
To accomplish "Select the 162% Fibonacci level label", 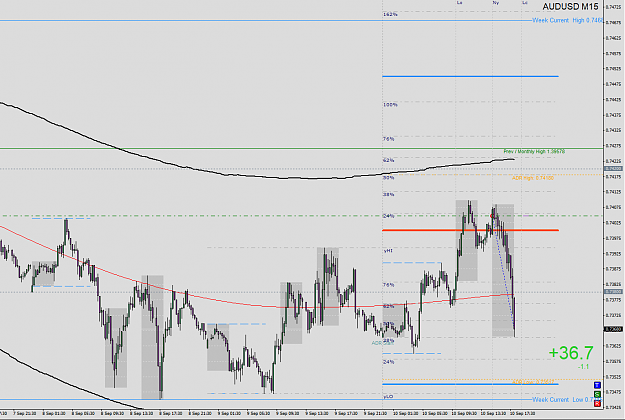I will pos(390,14).
